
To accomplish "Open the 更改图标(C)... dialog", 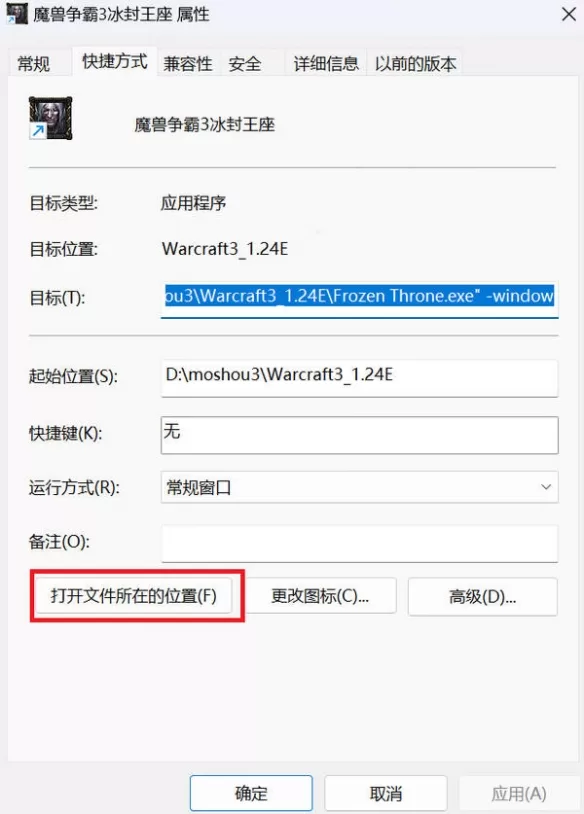I will coord(320,596).
